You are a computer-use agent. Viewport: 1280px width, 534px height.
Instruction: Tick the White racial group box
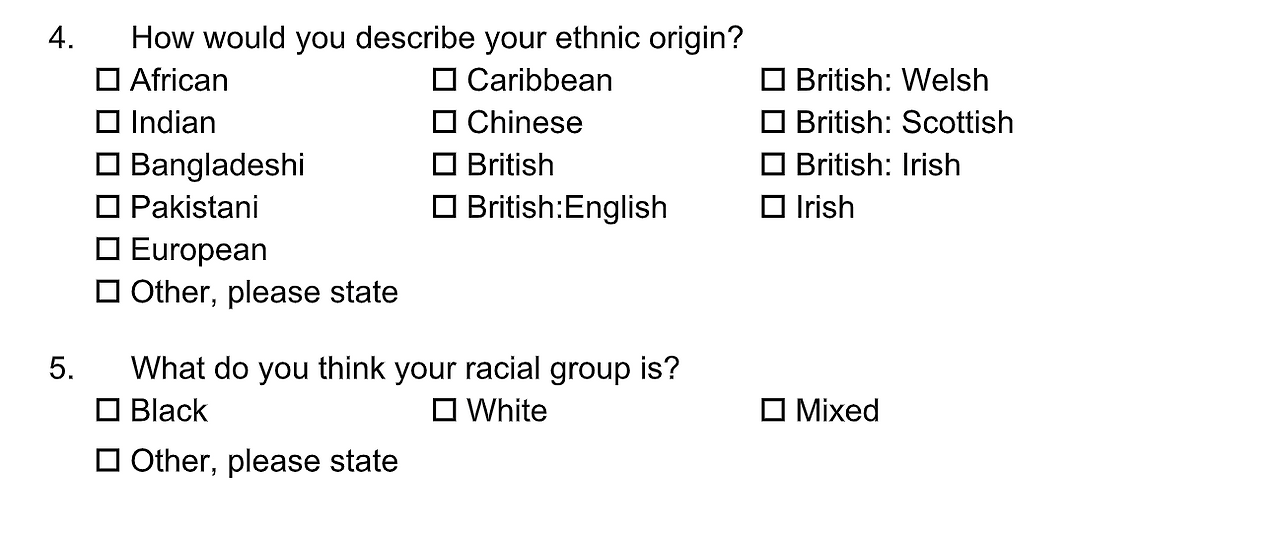coord(444,411)
